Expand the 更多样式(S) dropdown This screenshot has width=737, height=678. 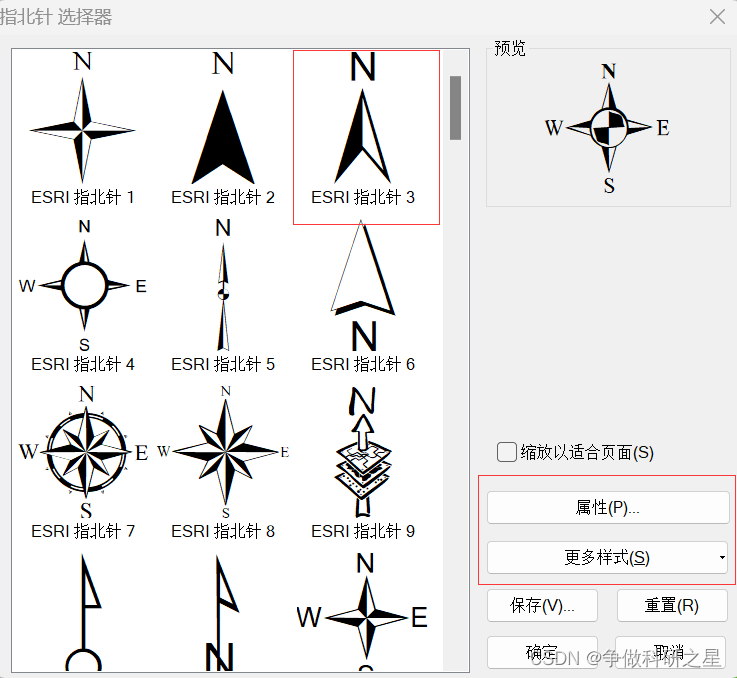[x=608, y=558]
